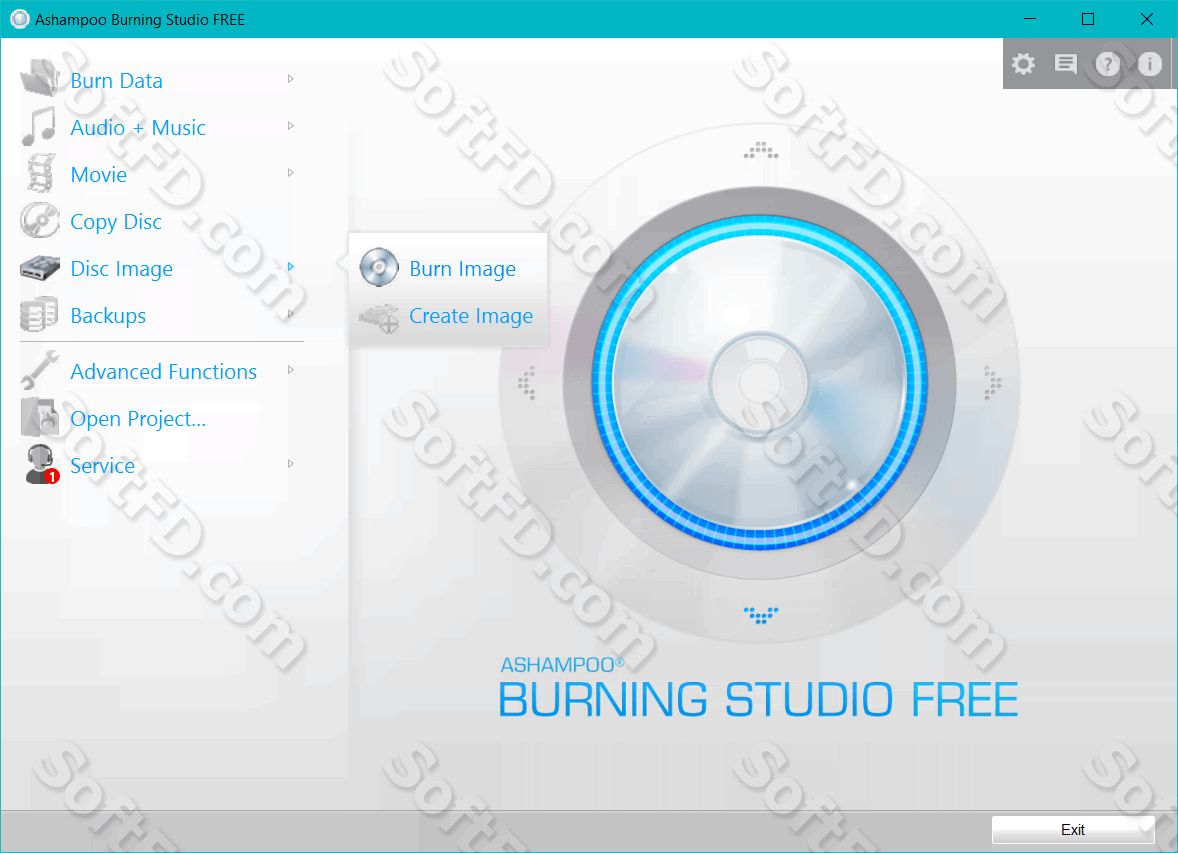Screen dimensions: 1178x853
Task: Open the Backups menu
Action: [x=108, y=316]
